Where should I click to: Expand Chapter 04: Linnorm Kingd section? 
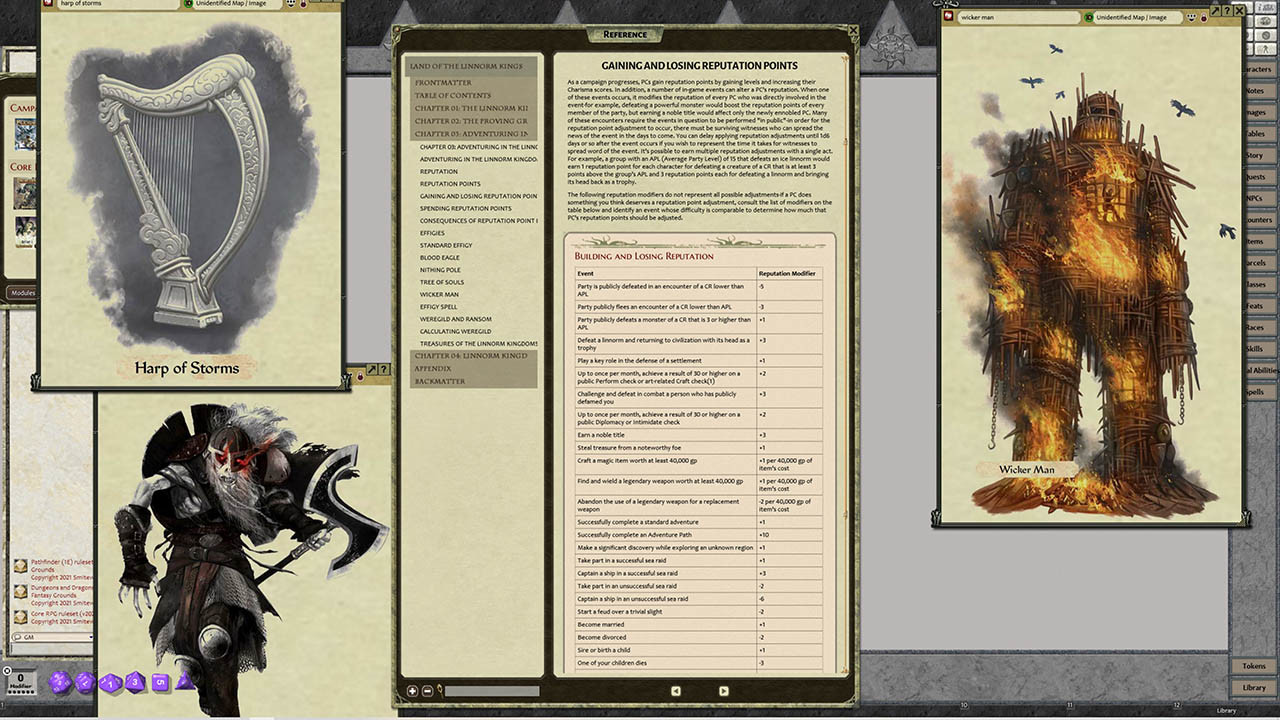(x=470, y=356)
